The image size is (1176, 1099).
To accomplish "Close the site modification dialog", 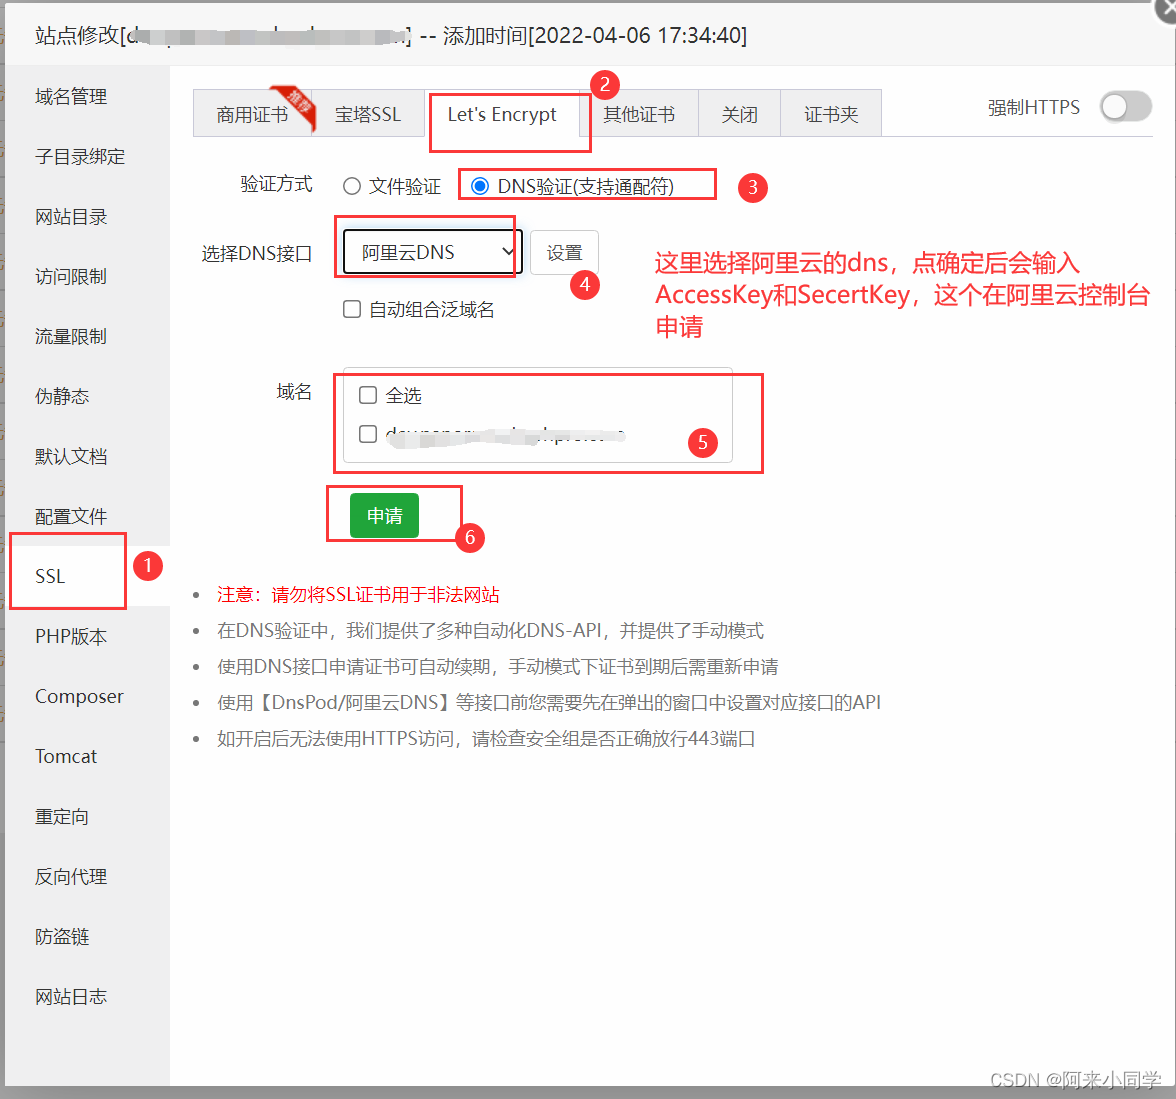I will 1166,11.
